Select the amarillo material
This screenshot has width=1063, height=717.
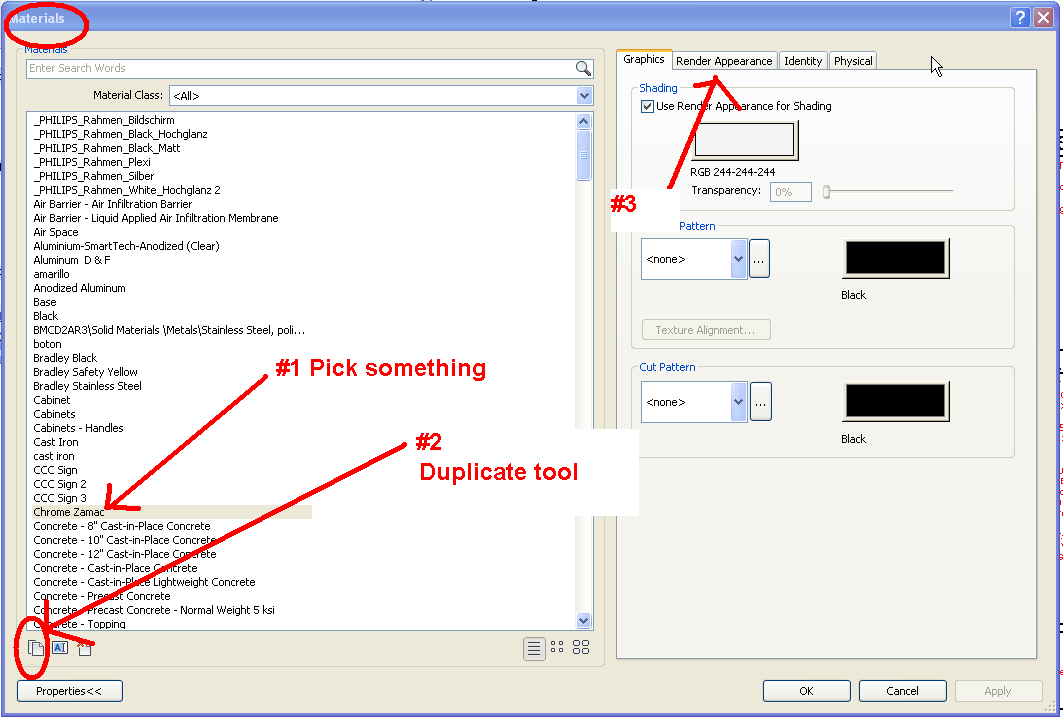click(52, 274)
